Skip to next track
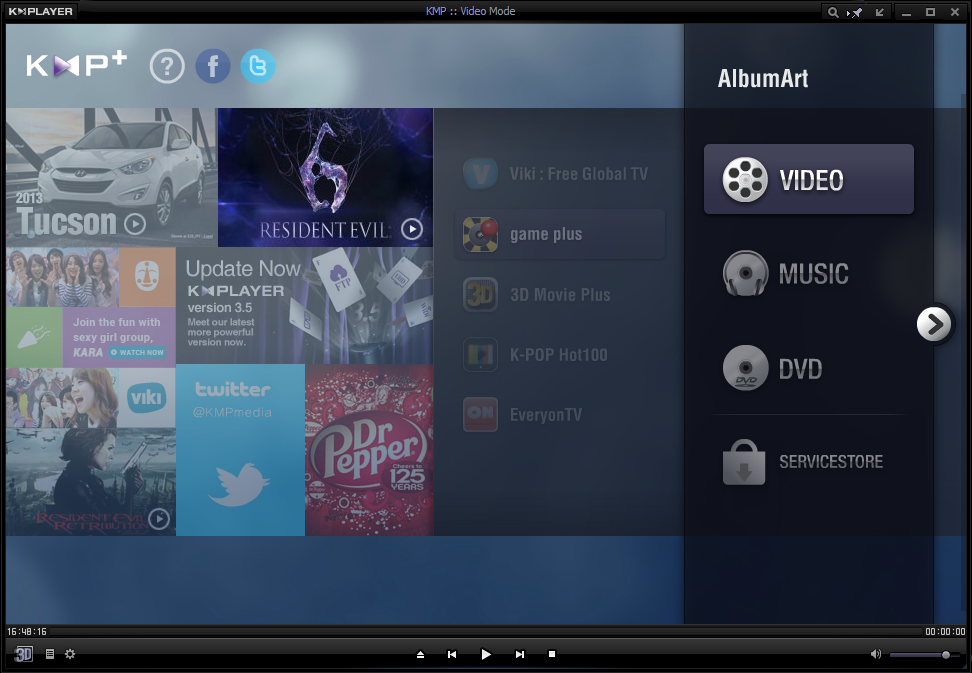This screenshot has width=972, height=673. (x=519, y=654)
